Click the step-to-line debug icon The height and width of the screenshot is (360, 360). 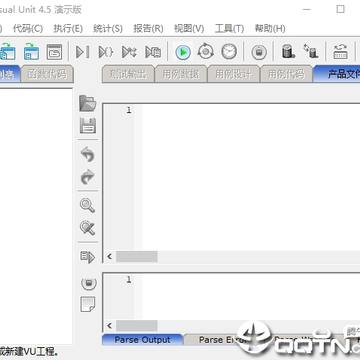[x=82, y=52]
